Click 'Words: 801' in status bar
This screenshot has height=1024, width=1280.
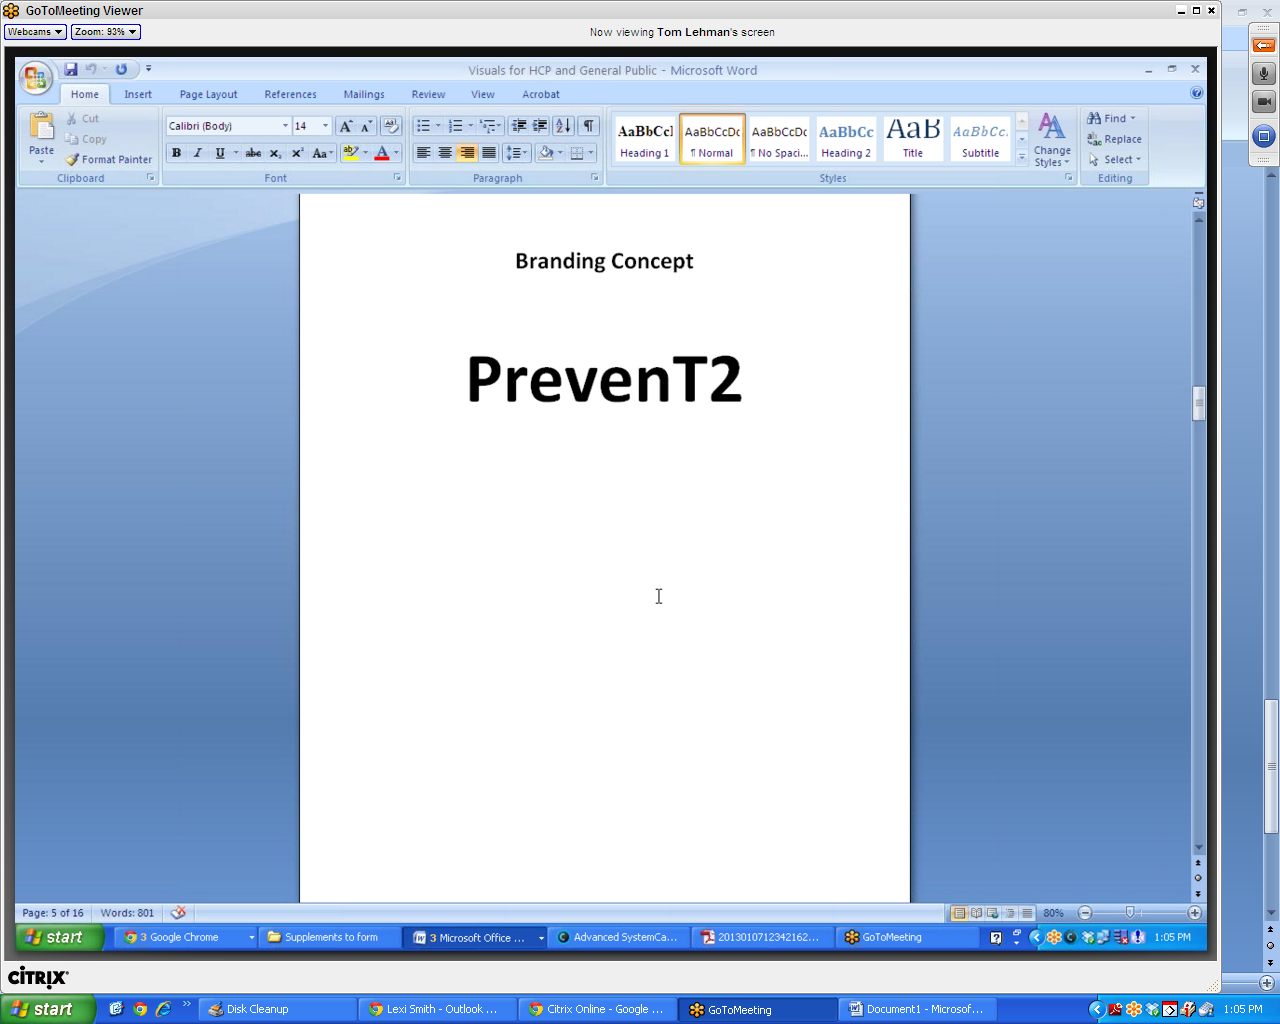(x=127, y=913)
